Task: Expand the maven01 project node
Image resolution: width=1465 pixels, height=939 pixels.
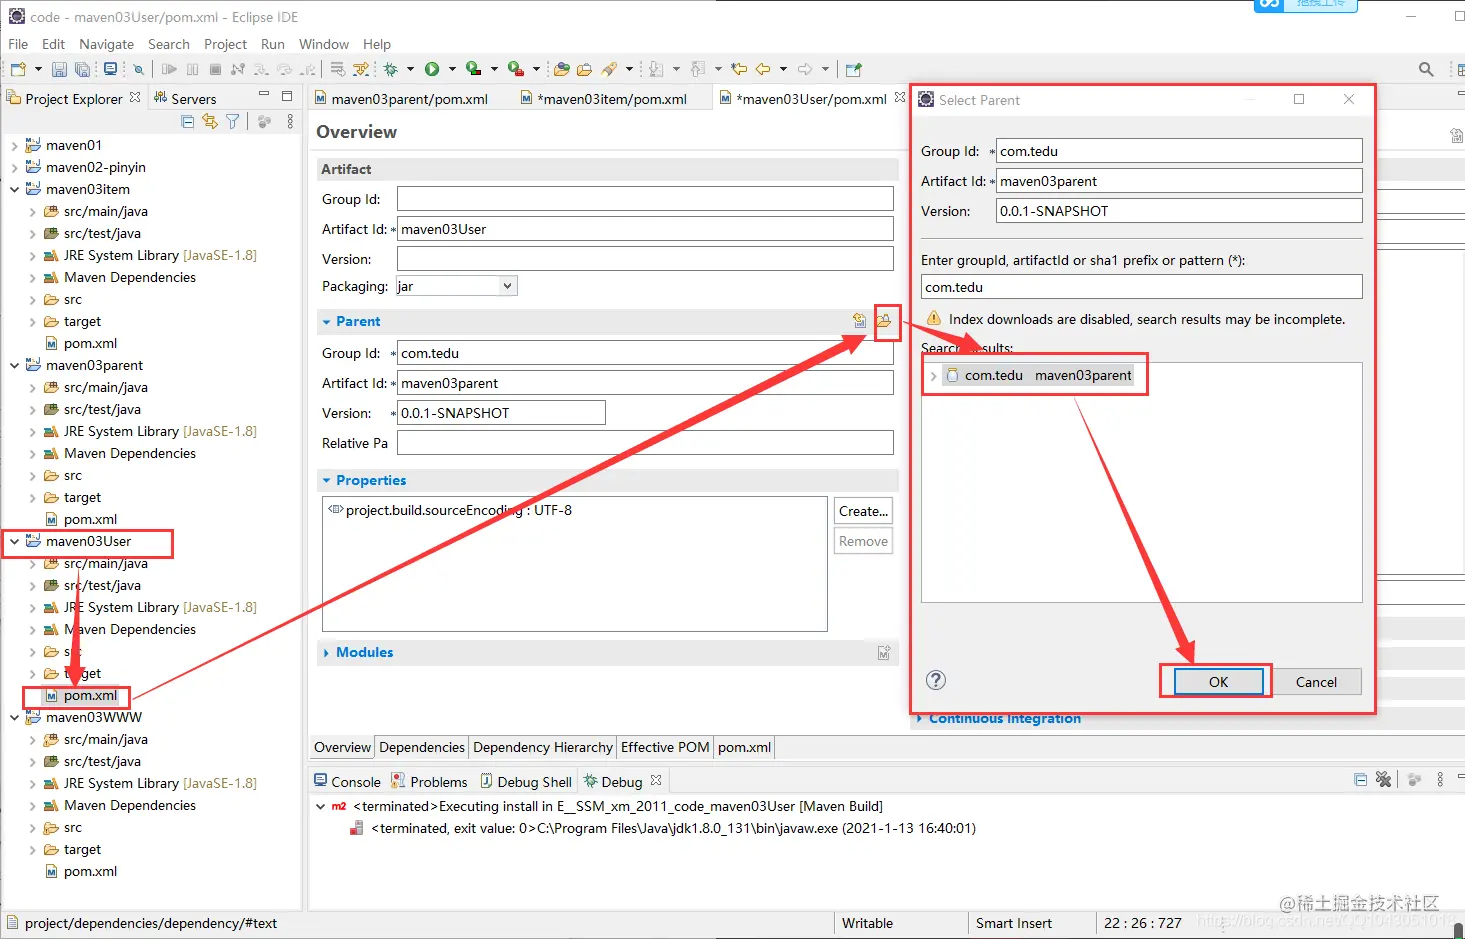Action: [14, 145]
